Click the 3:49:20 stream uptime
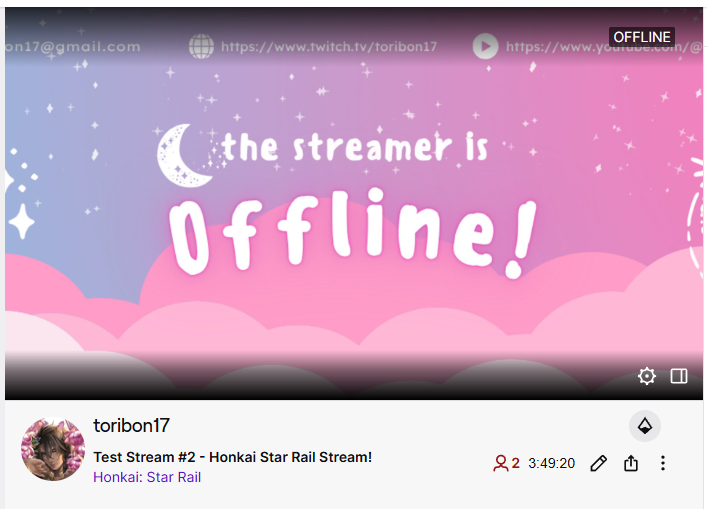Viewport: 707px width, 509px height. coord(551,463)
